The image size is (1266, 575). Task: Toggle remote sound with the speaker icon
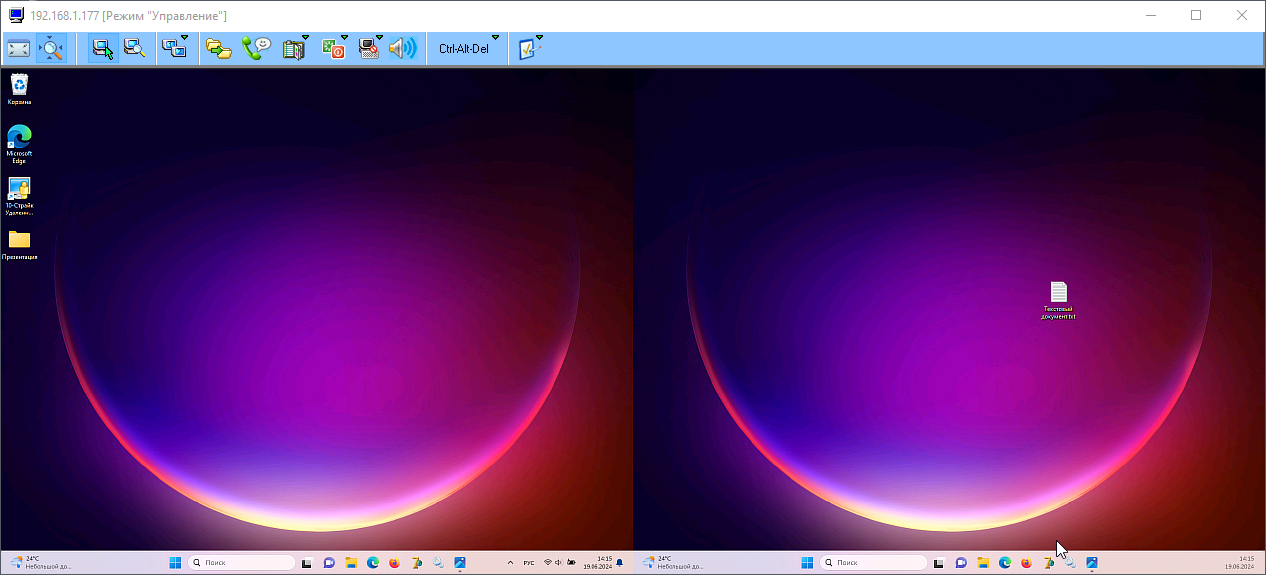402,48
